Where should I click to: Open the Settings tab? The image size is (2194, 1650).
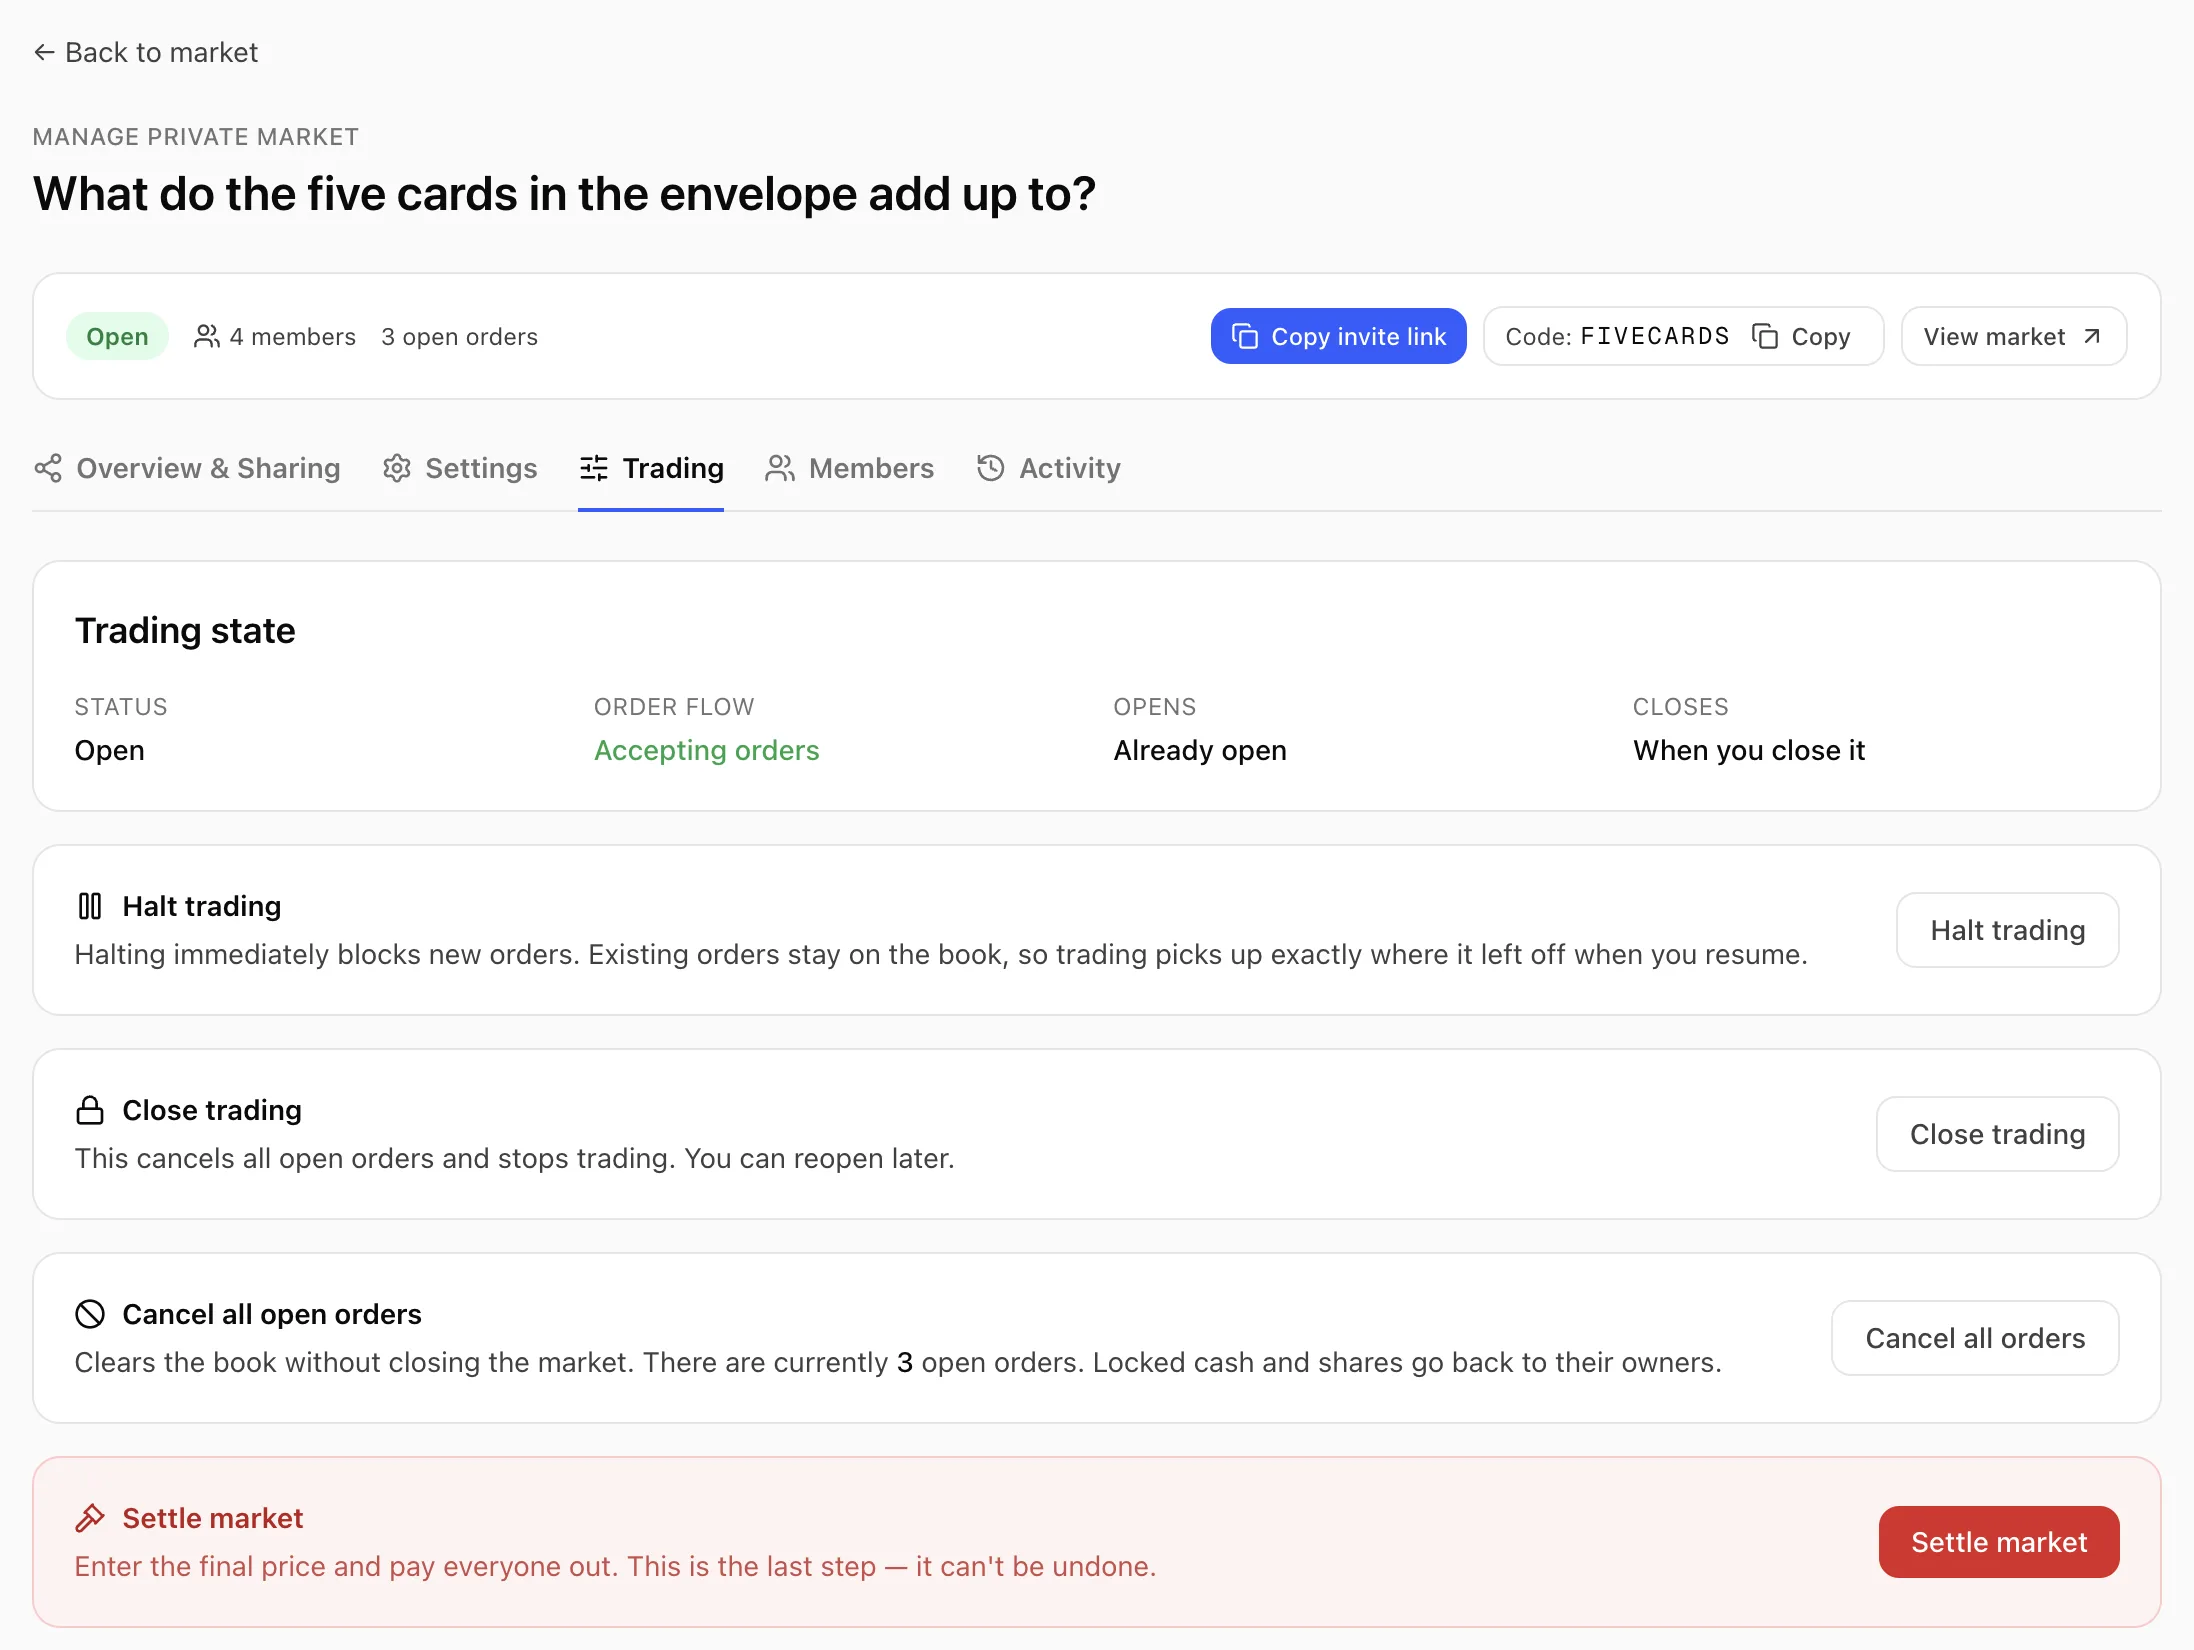[x=460, y=468]
